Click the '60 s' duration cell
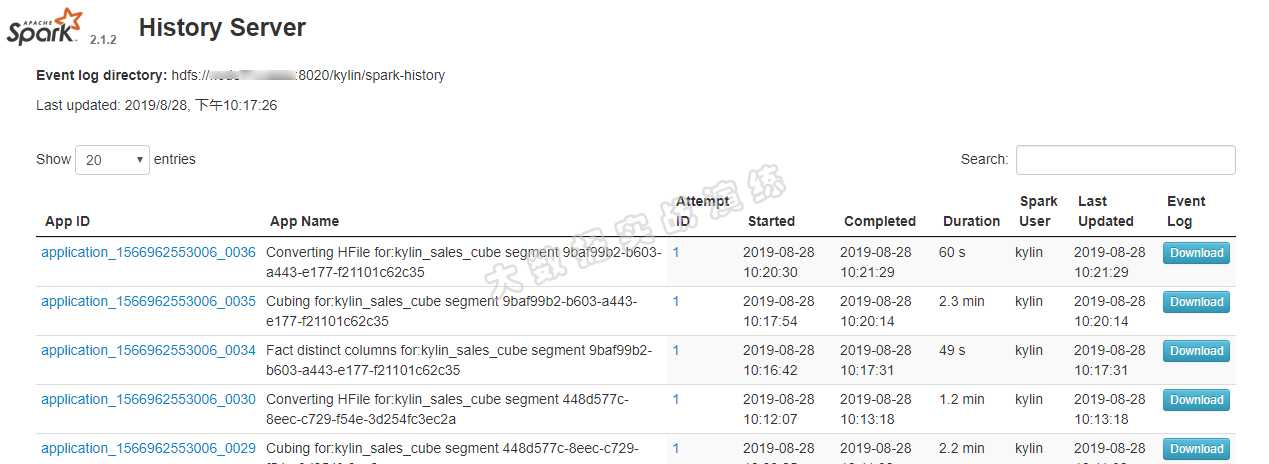 pyautogui.click(x=952, y=252)
